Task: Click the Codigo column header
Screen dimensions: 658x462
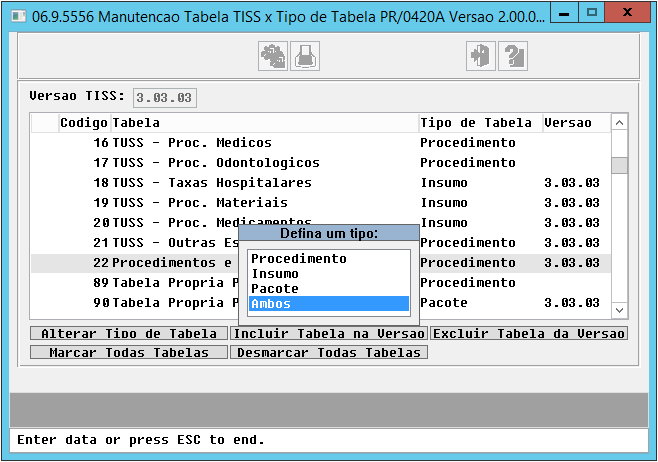Action: (x=84, y=123)
